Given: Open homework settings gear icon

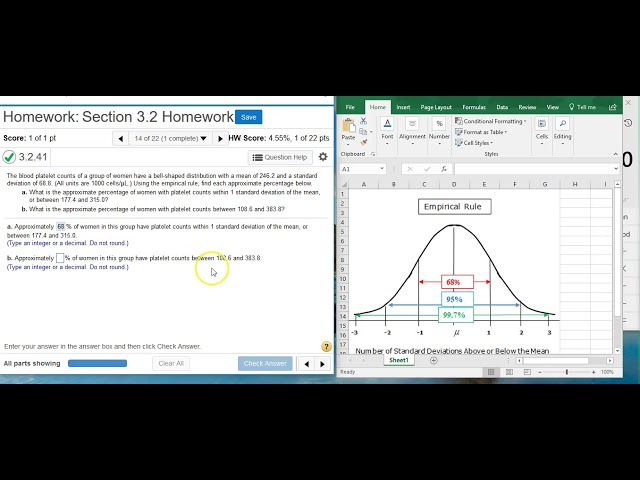Looking at the screenshot, I should click(x=323, y=157).
